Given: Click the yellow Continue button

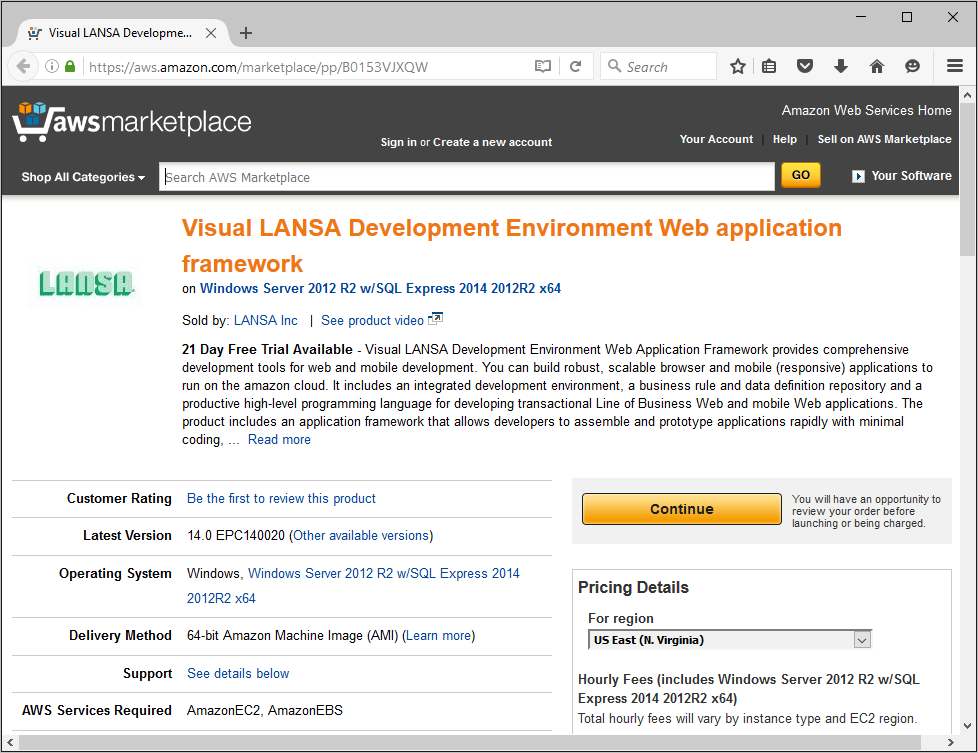Looking at the screenshot, I should click(x=682, y=509).
